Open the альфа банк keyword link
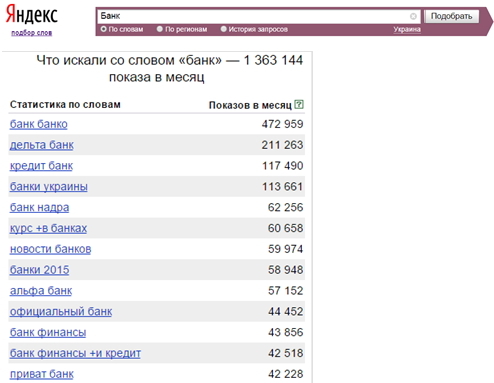Screen dimensions: 494x383 coord(41,291)
